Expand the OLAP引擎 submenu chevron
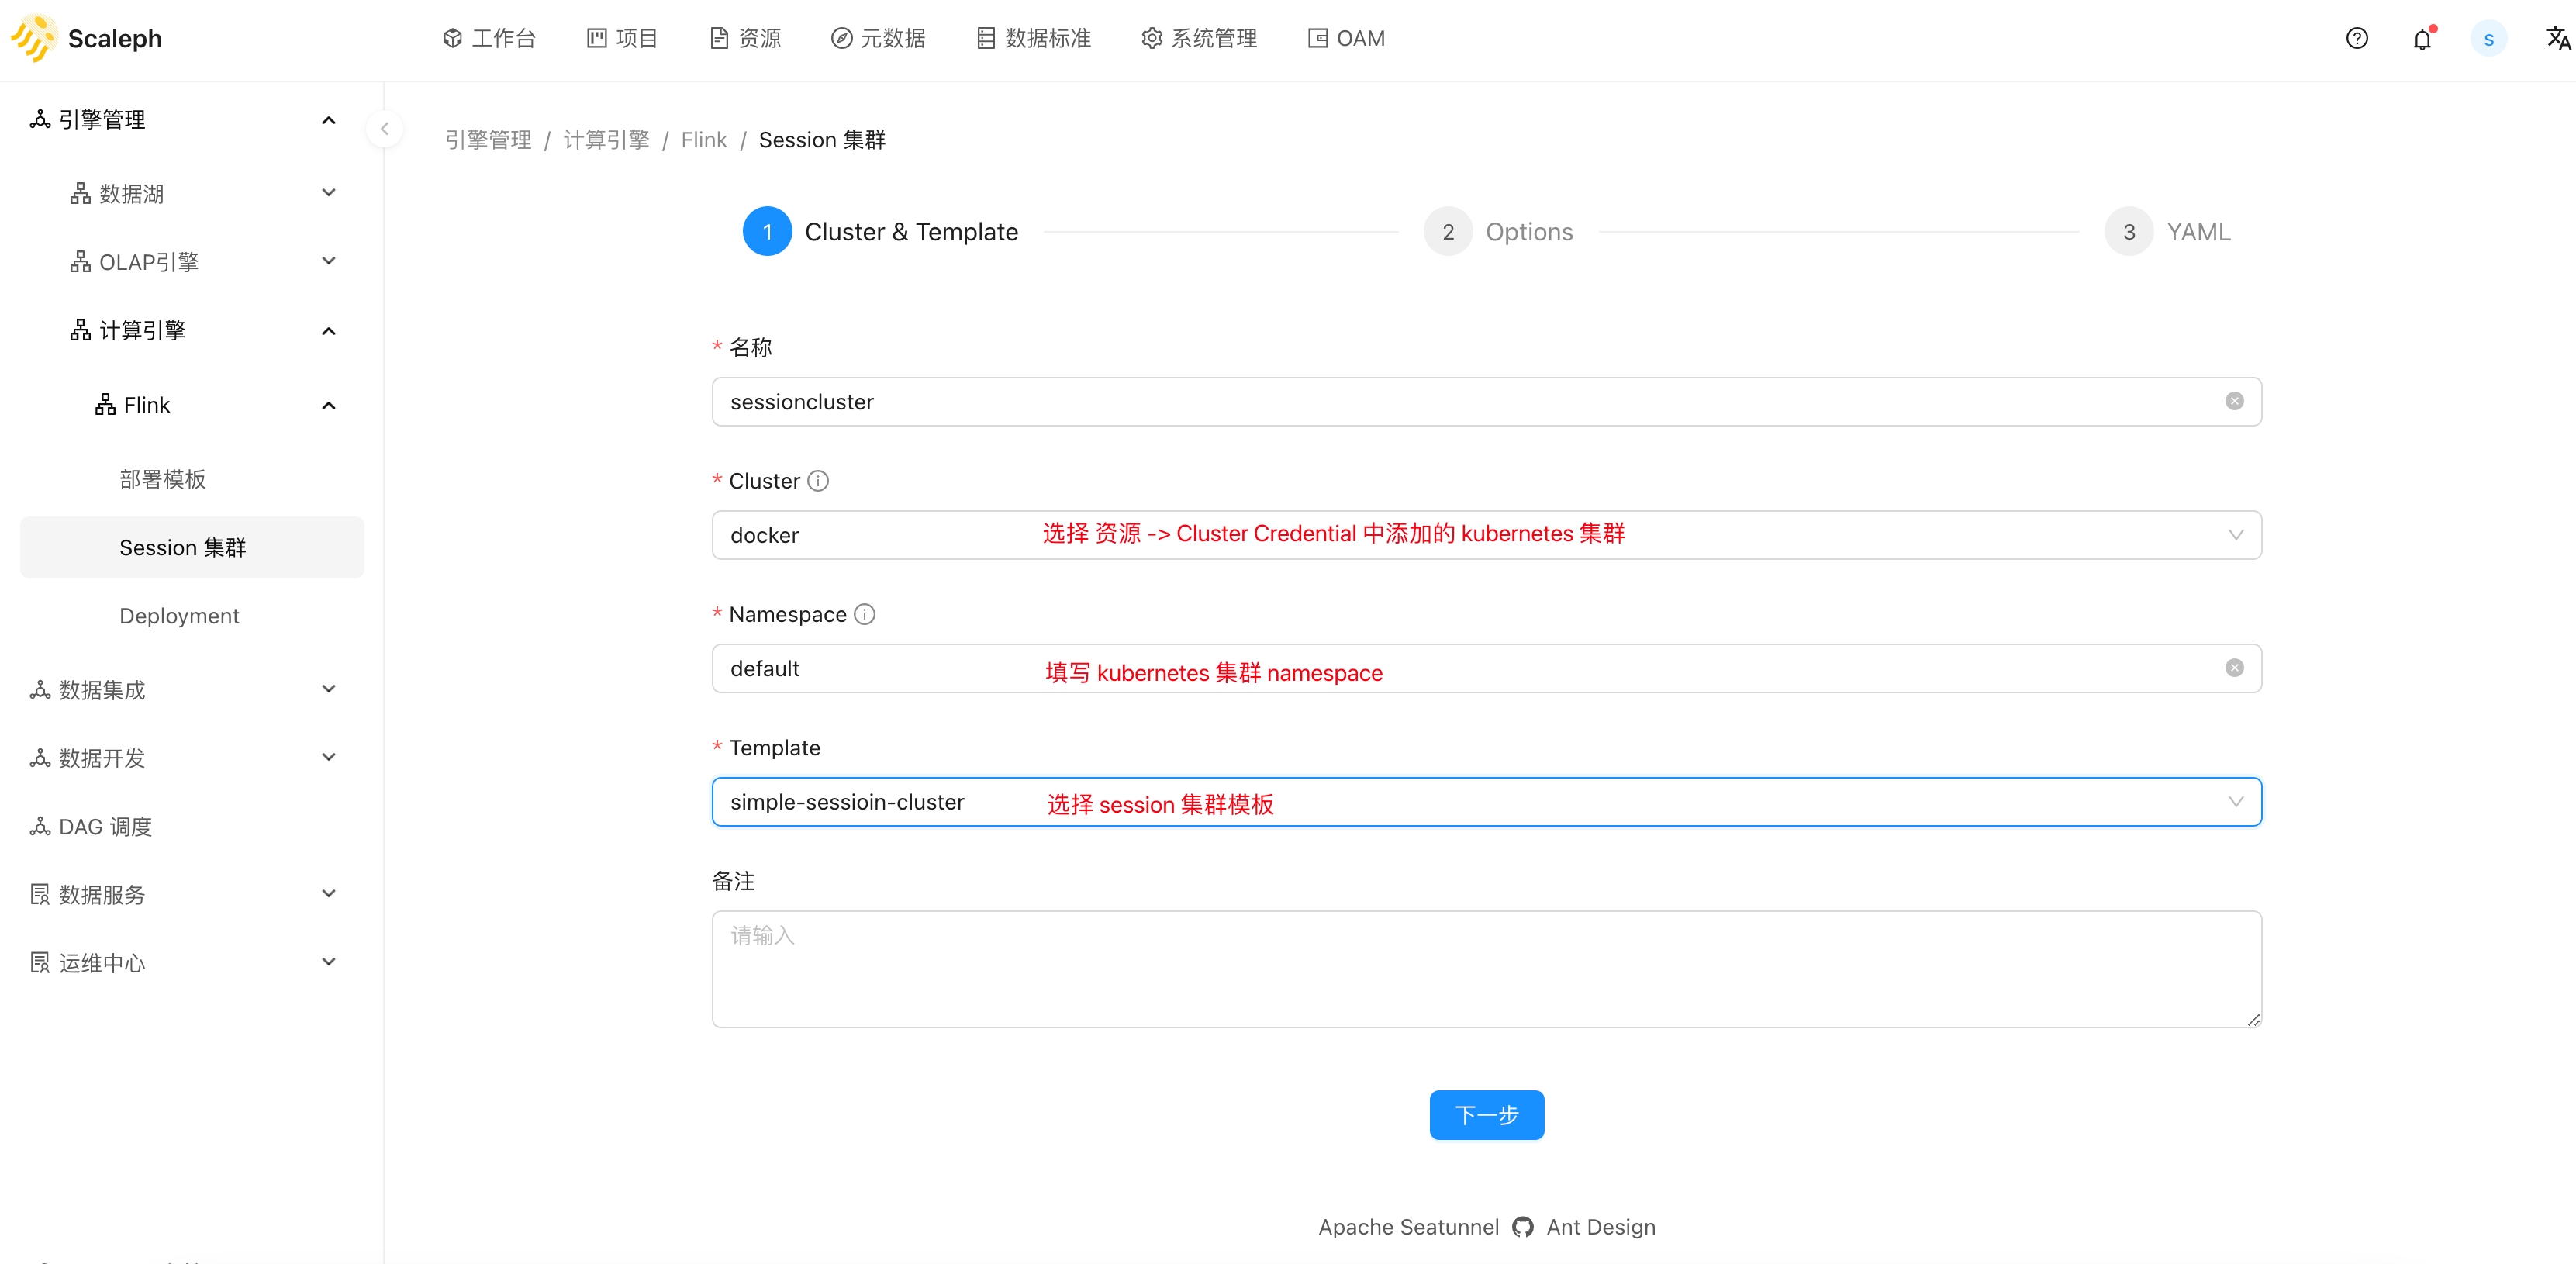The width and height of the screenshot is (2576, 1264). [x=328, y=261]
